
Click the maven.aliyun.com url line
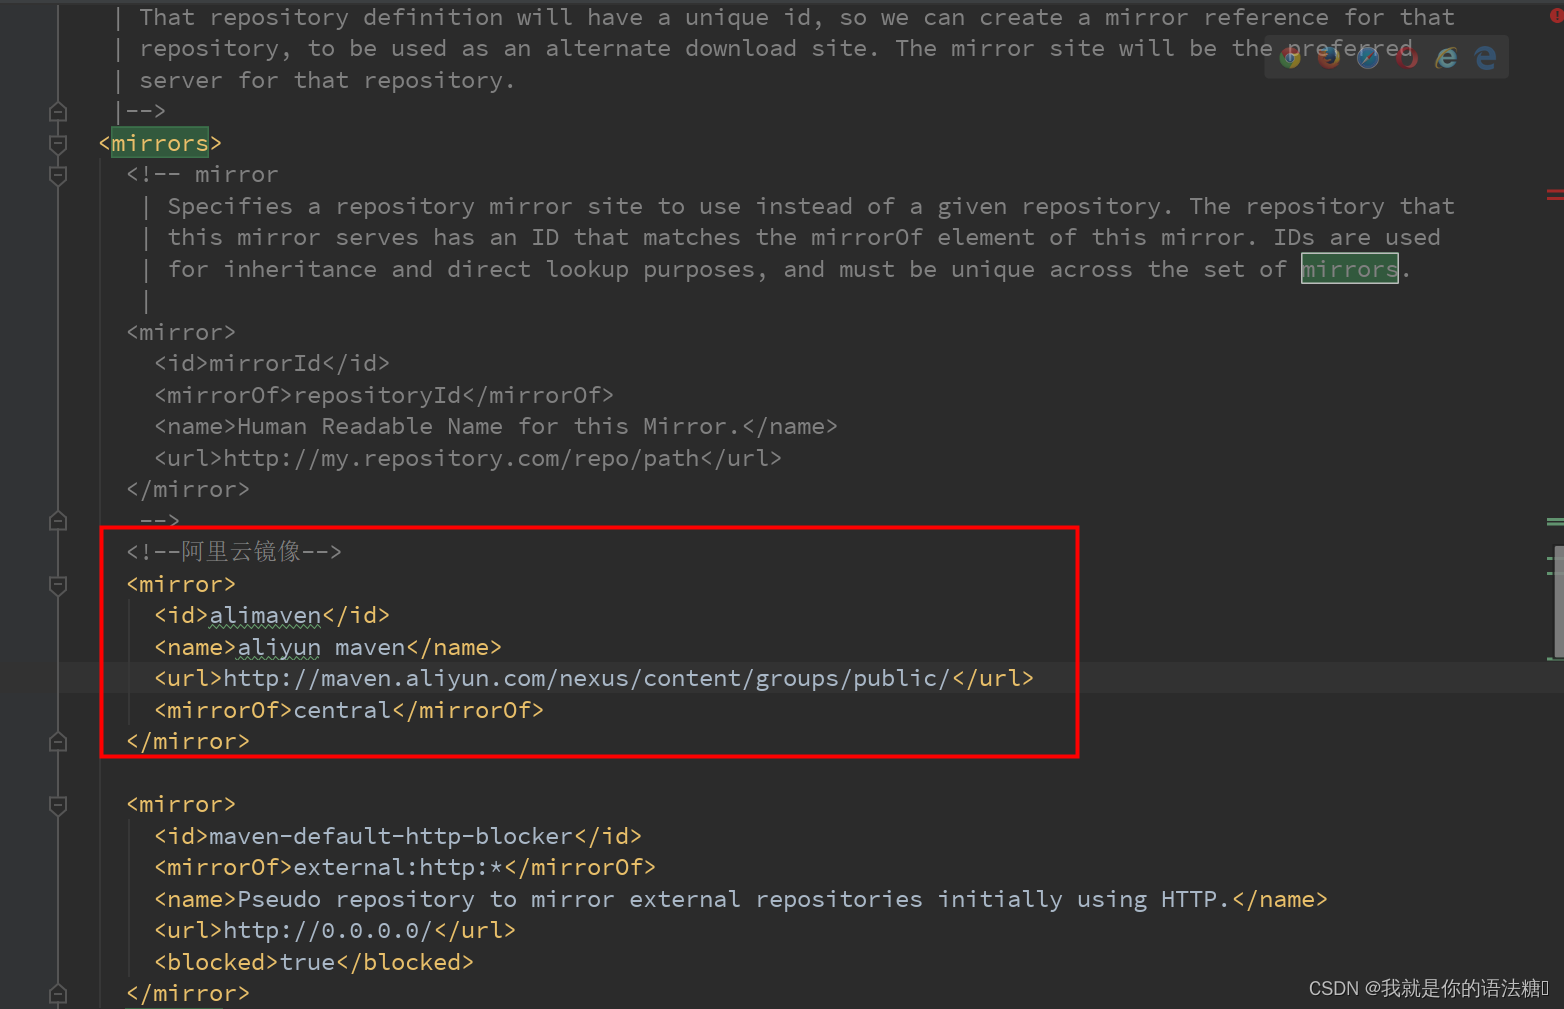(594, 678)
